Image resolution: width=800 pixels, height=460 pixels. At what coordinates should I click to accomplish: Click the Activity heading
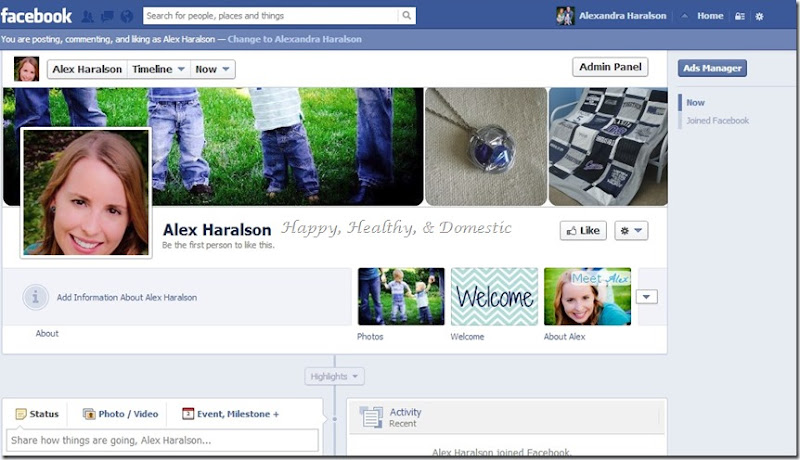(406, 412)
